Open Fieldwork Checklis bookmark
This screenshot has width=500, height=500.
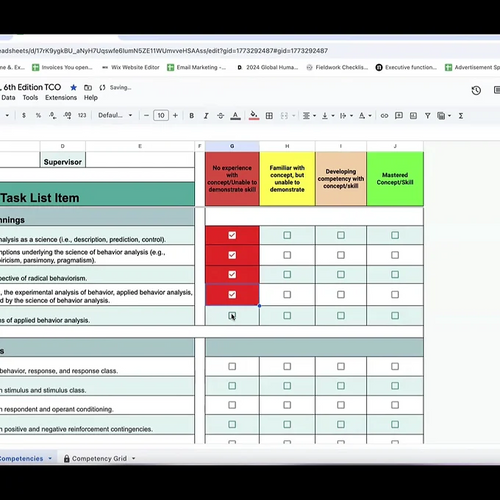click(x=337, y=67)
